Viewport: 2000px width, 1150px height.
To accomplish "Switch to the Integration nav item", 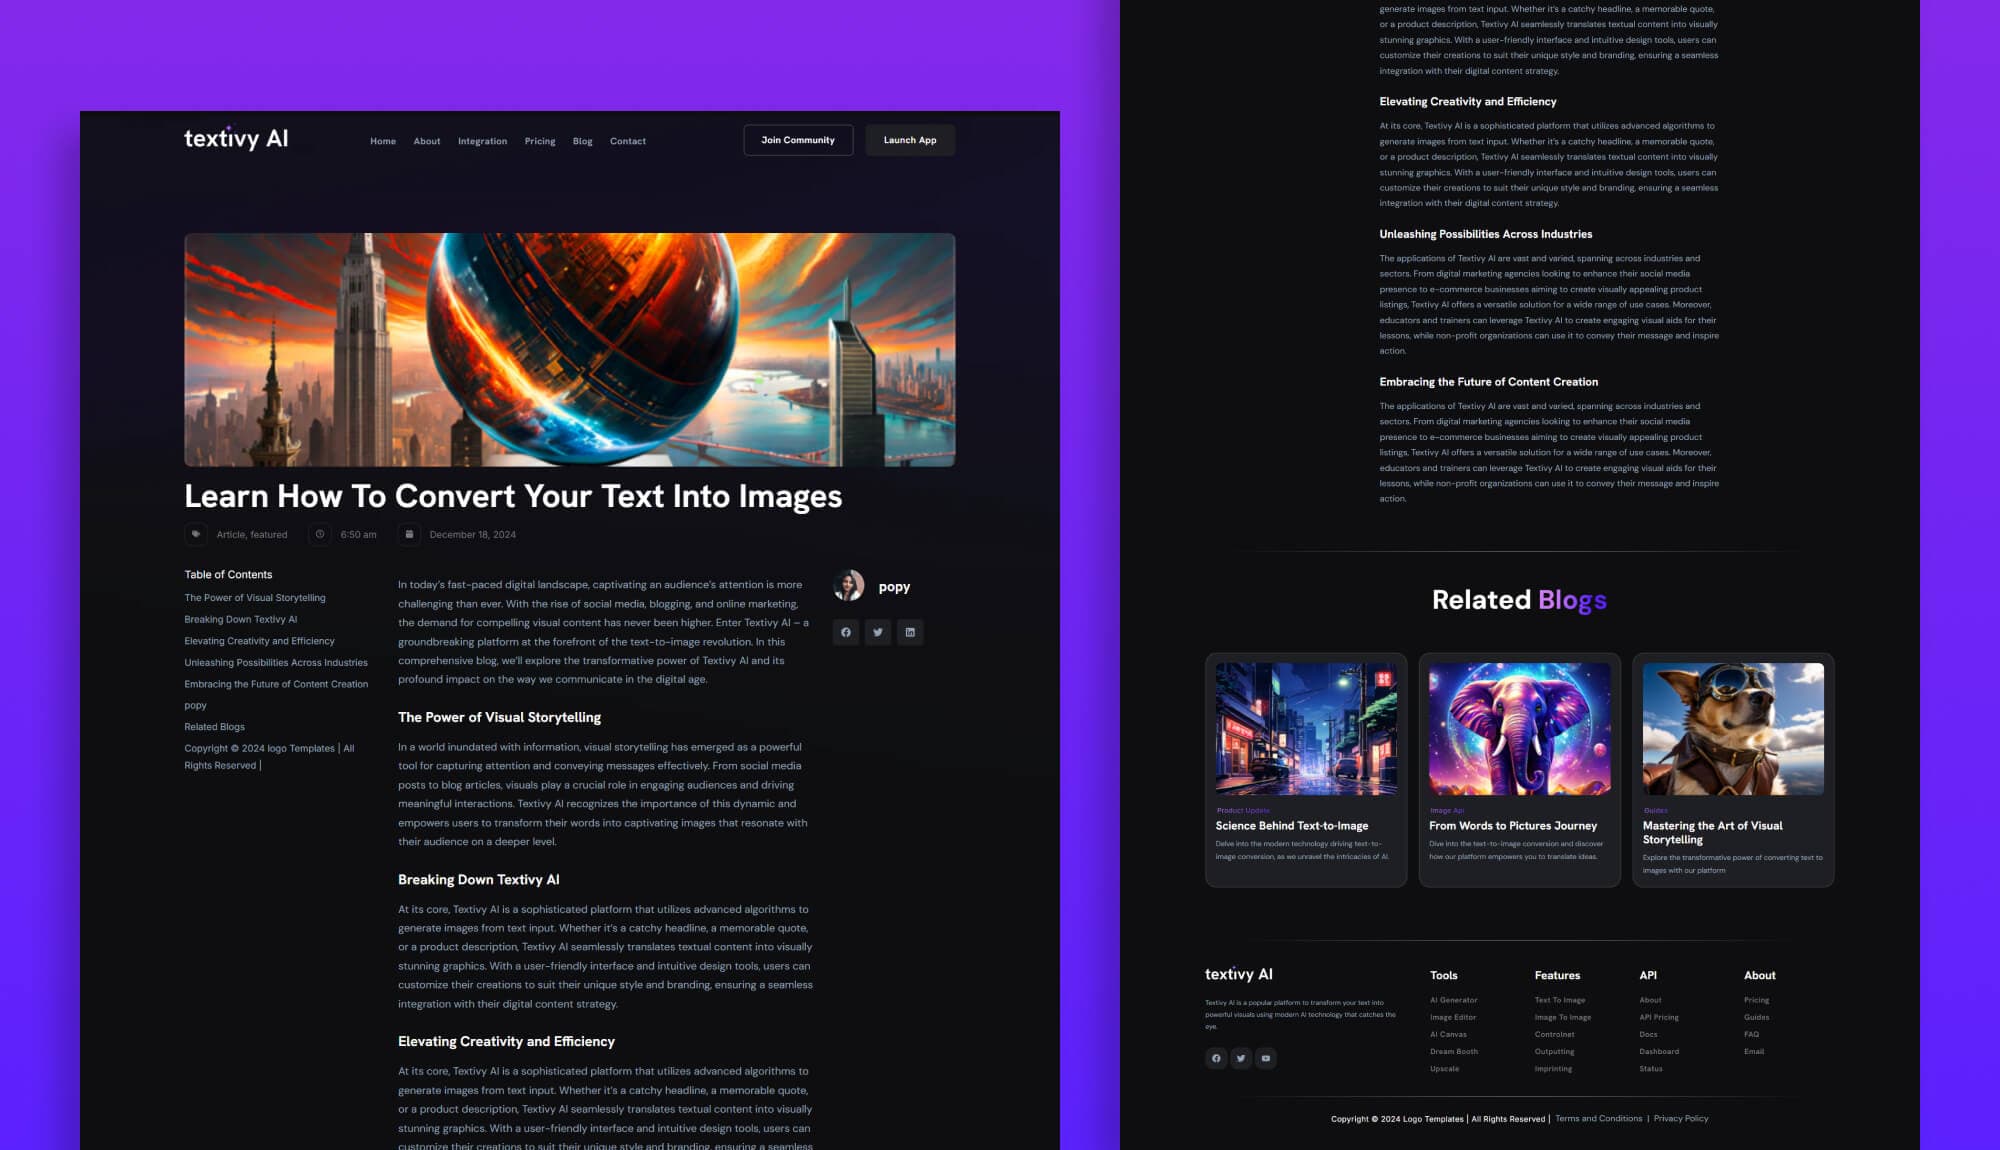I will [x=482, y=141].
